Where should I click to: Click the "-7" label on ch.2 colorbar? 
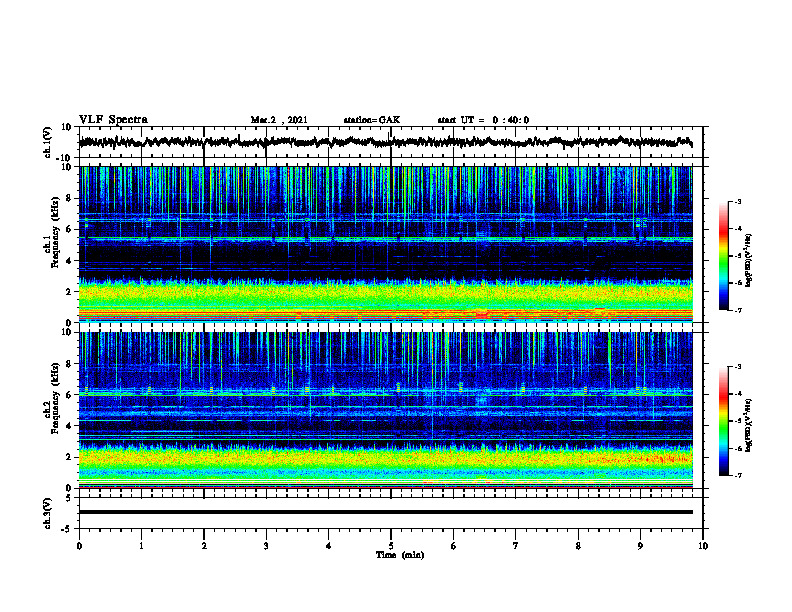pyautogui.click(x=738, y=475)
